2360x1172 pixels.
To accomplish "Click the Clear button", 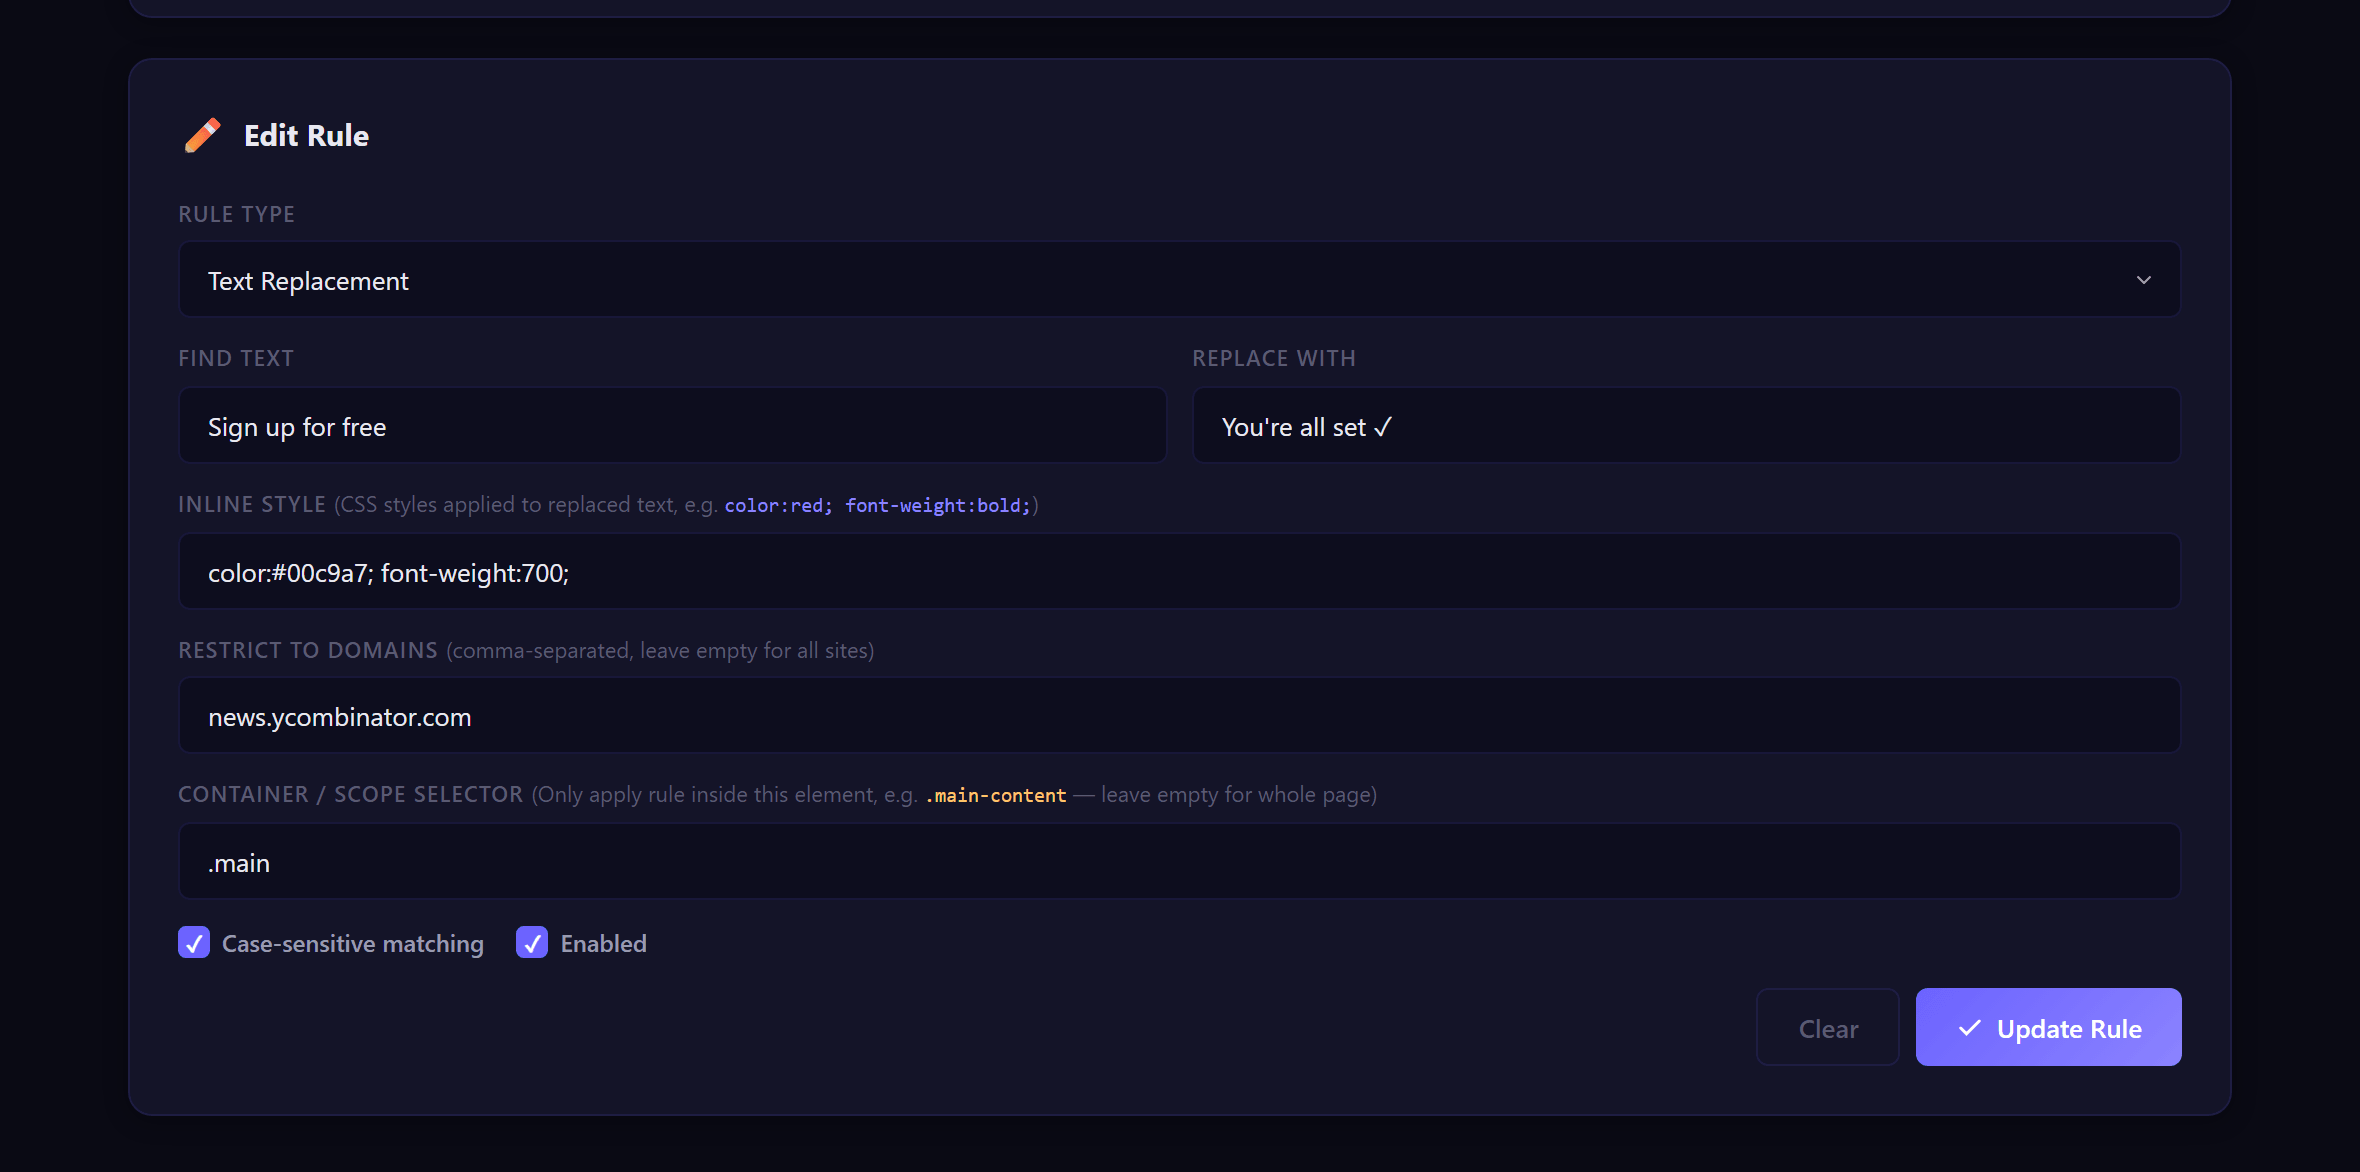I will point(1828,1028).
